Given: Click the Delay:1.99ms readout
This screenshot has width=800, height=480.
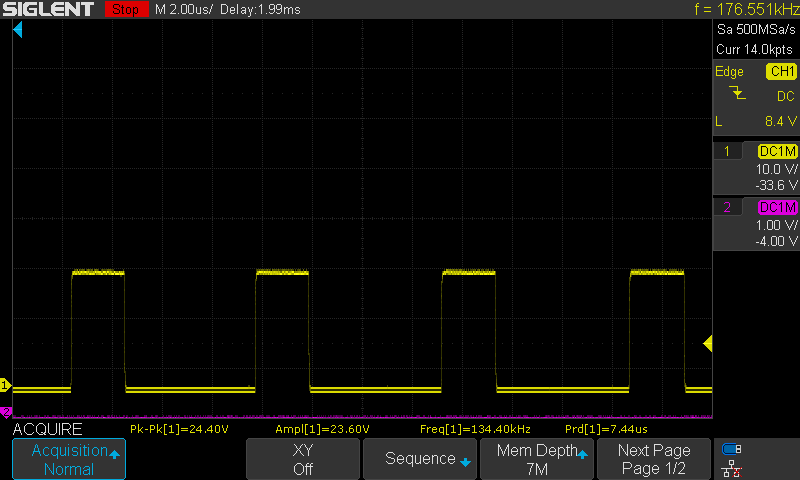Looking at the screenshot, I should point(260,9).
